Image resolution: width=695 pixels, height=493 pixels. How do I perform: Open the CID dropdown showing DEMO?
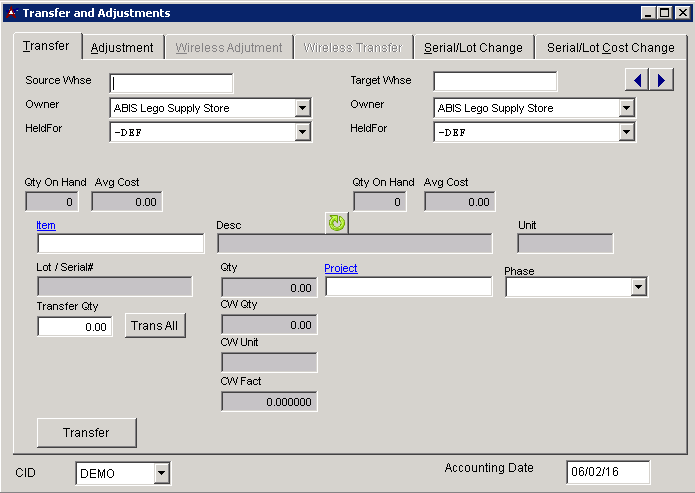click(161, 474)
